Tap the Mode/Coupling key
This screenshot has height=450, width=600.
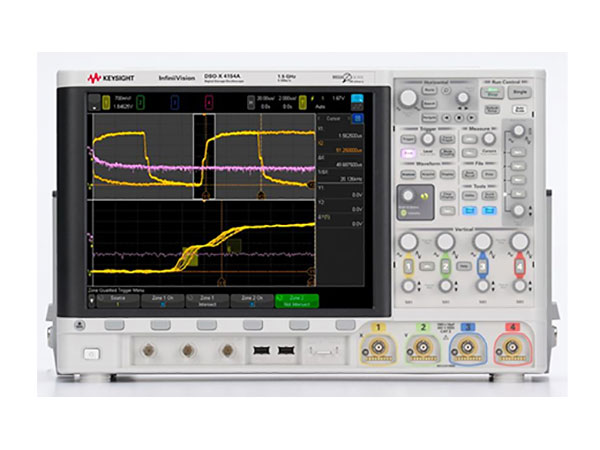click(x=447, y=153)
